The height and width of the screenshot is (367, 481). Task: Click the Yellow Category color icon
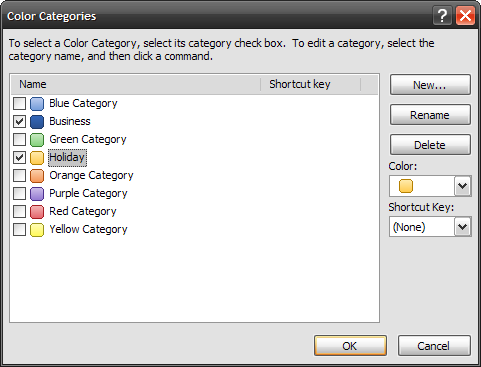(x=37, y=230)
